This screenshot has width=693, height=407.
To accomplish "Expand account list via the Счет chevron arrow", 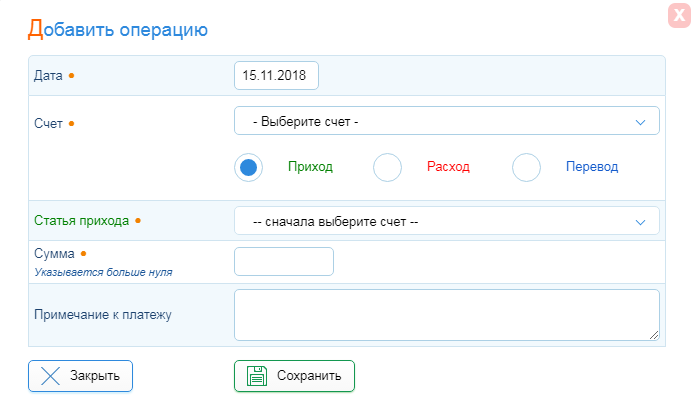I will 640,122.
